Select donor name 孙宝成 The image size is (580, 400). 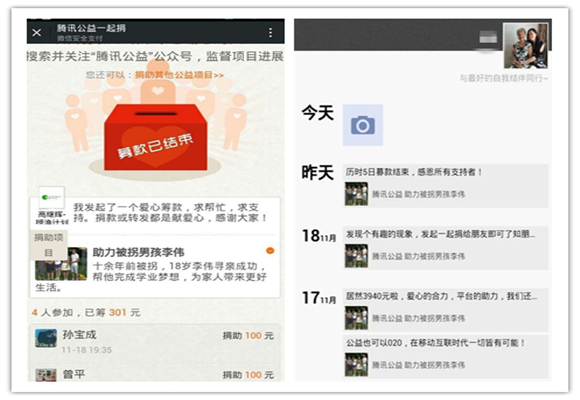tap(79, 335)
